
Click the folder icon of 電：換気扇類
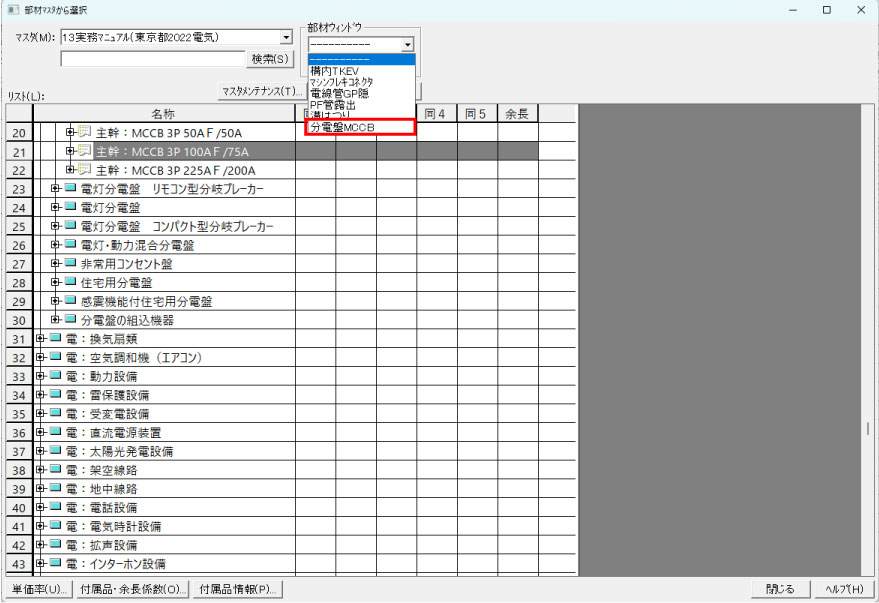(x=55, y=338)
